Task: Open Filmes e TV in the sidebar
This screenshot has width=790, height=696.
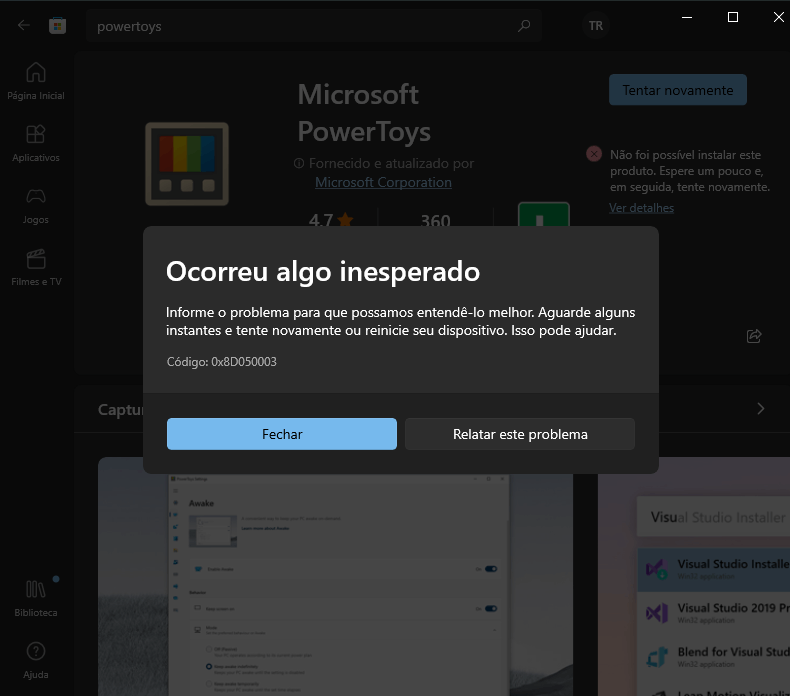Action: 36,268
